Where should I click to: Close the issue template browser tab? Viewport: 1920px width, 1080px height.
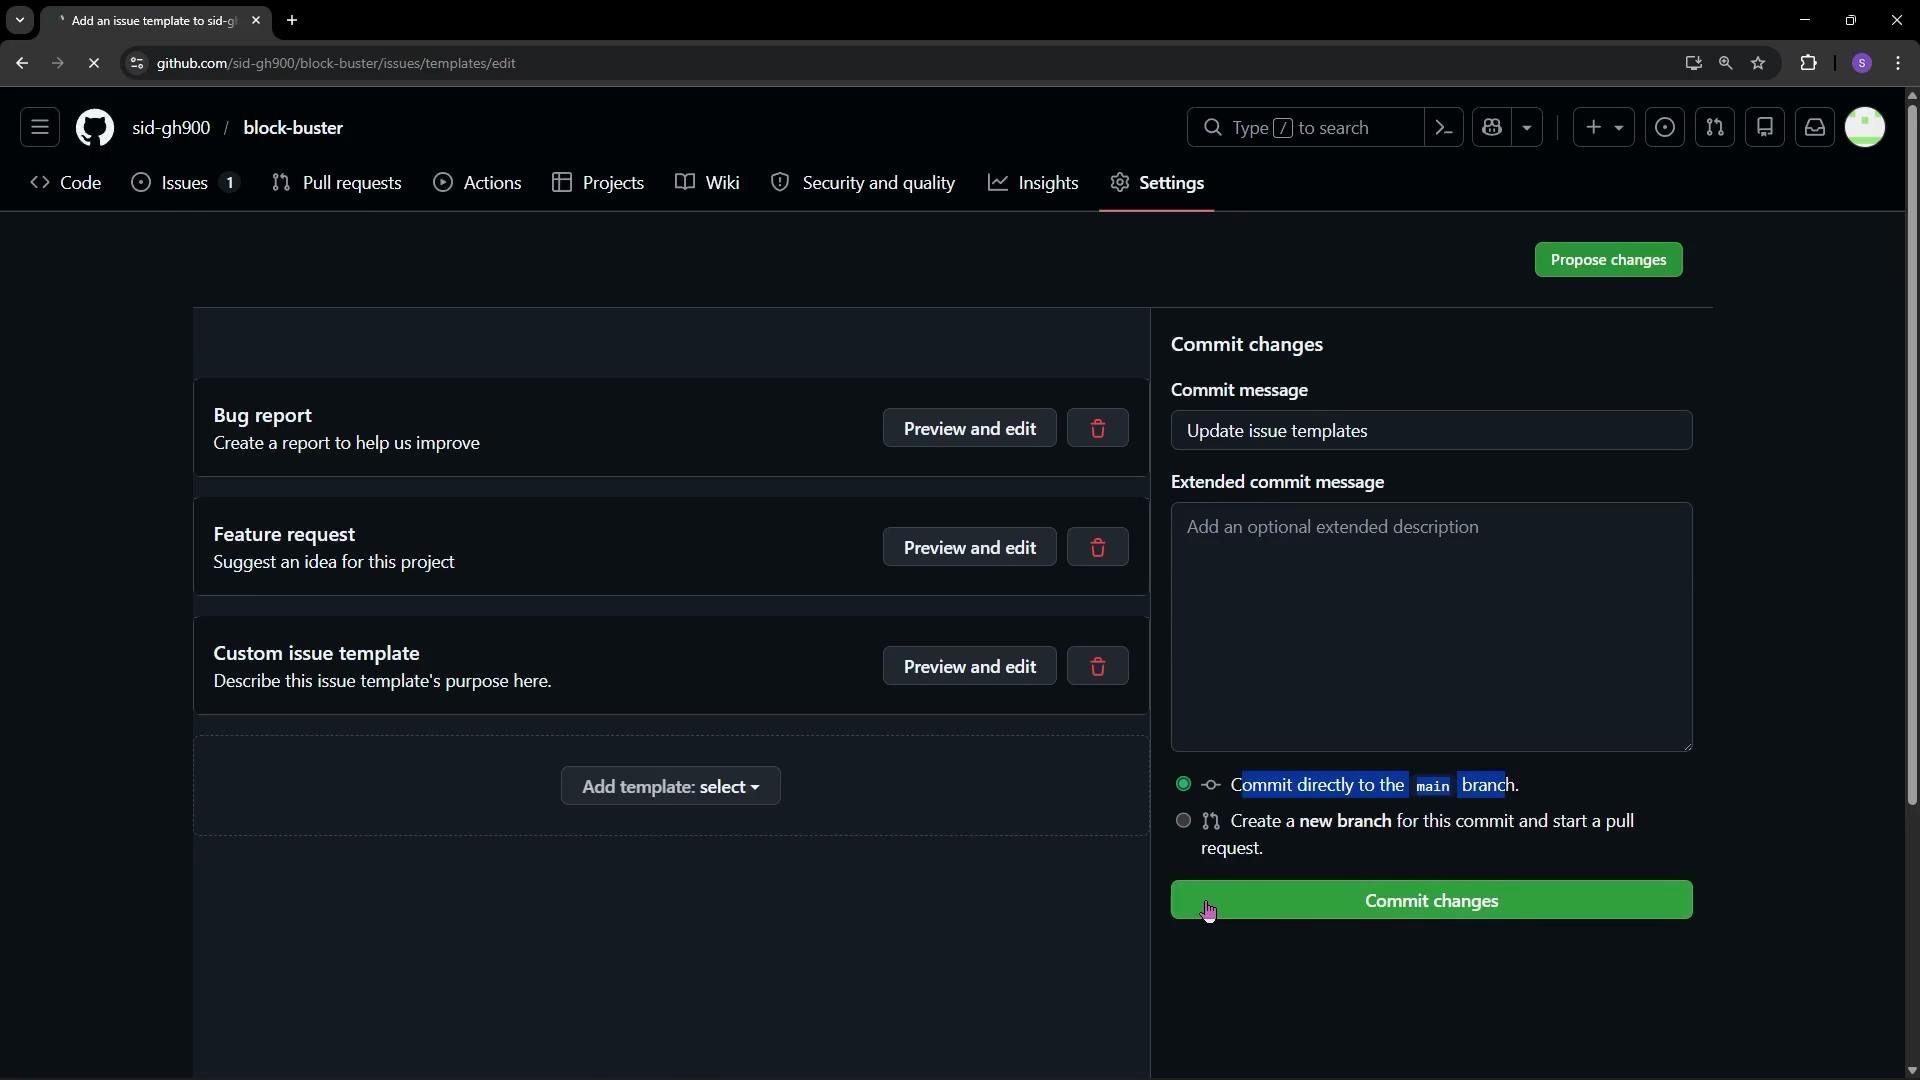[256, 20]
